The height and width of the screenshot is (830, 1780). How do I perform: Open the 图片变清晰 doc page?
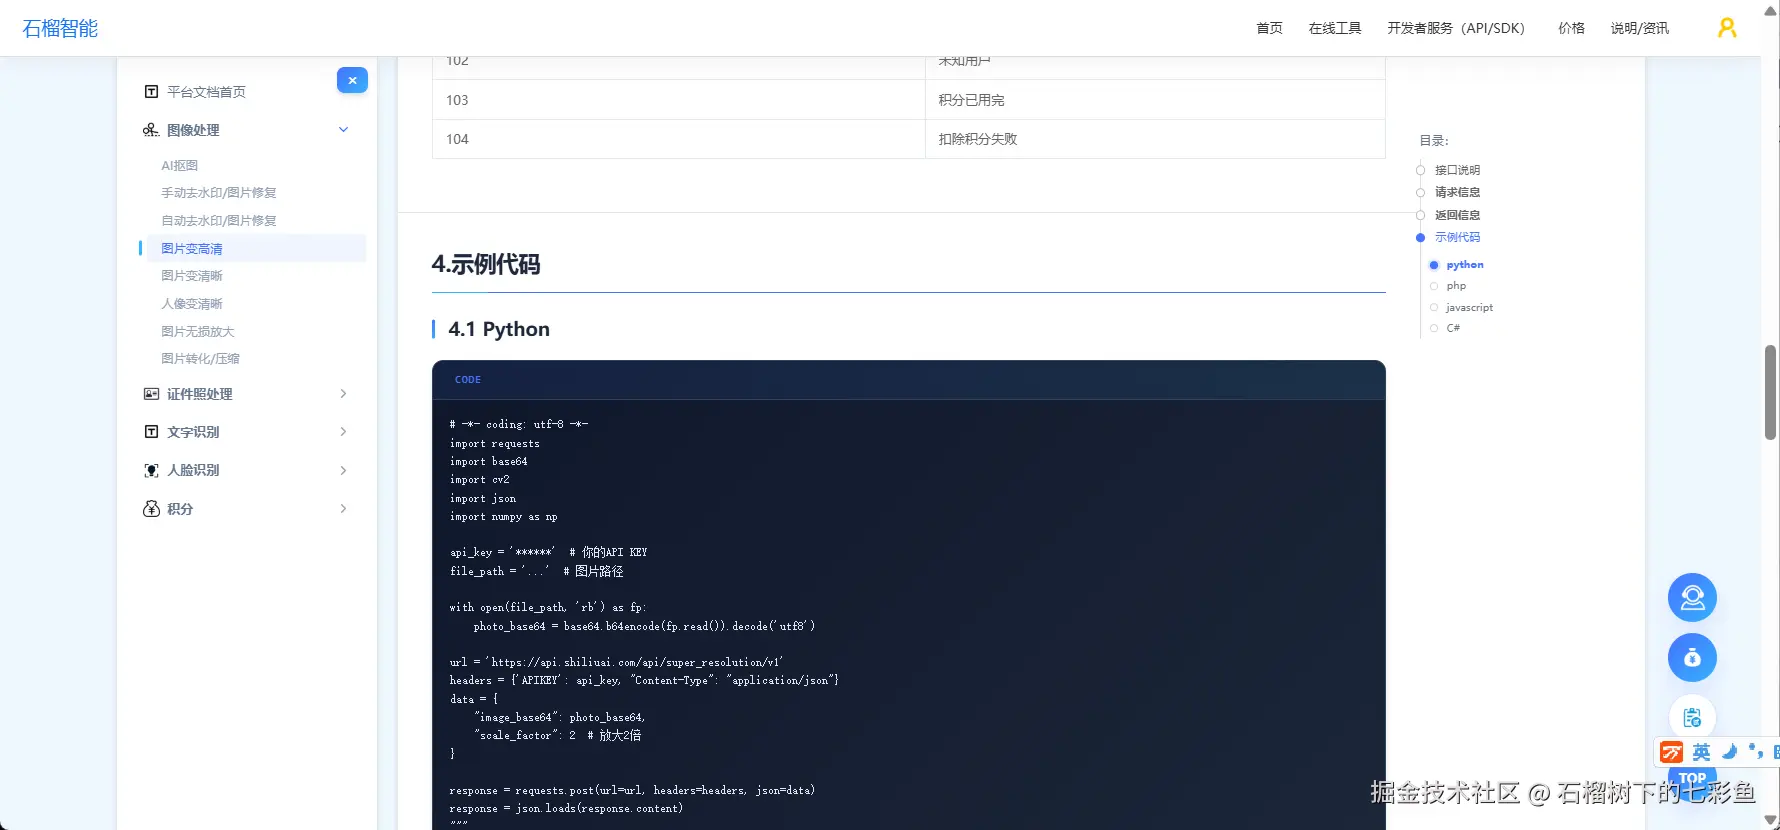tap(192, 276)
